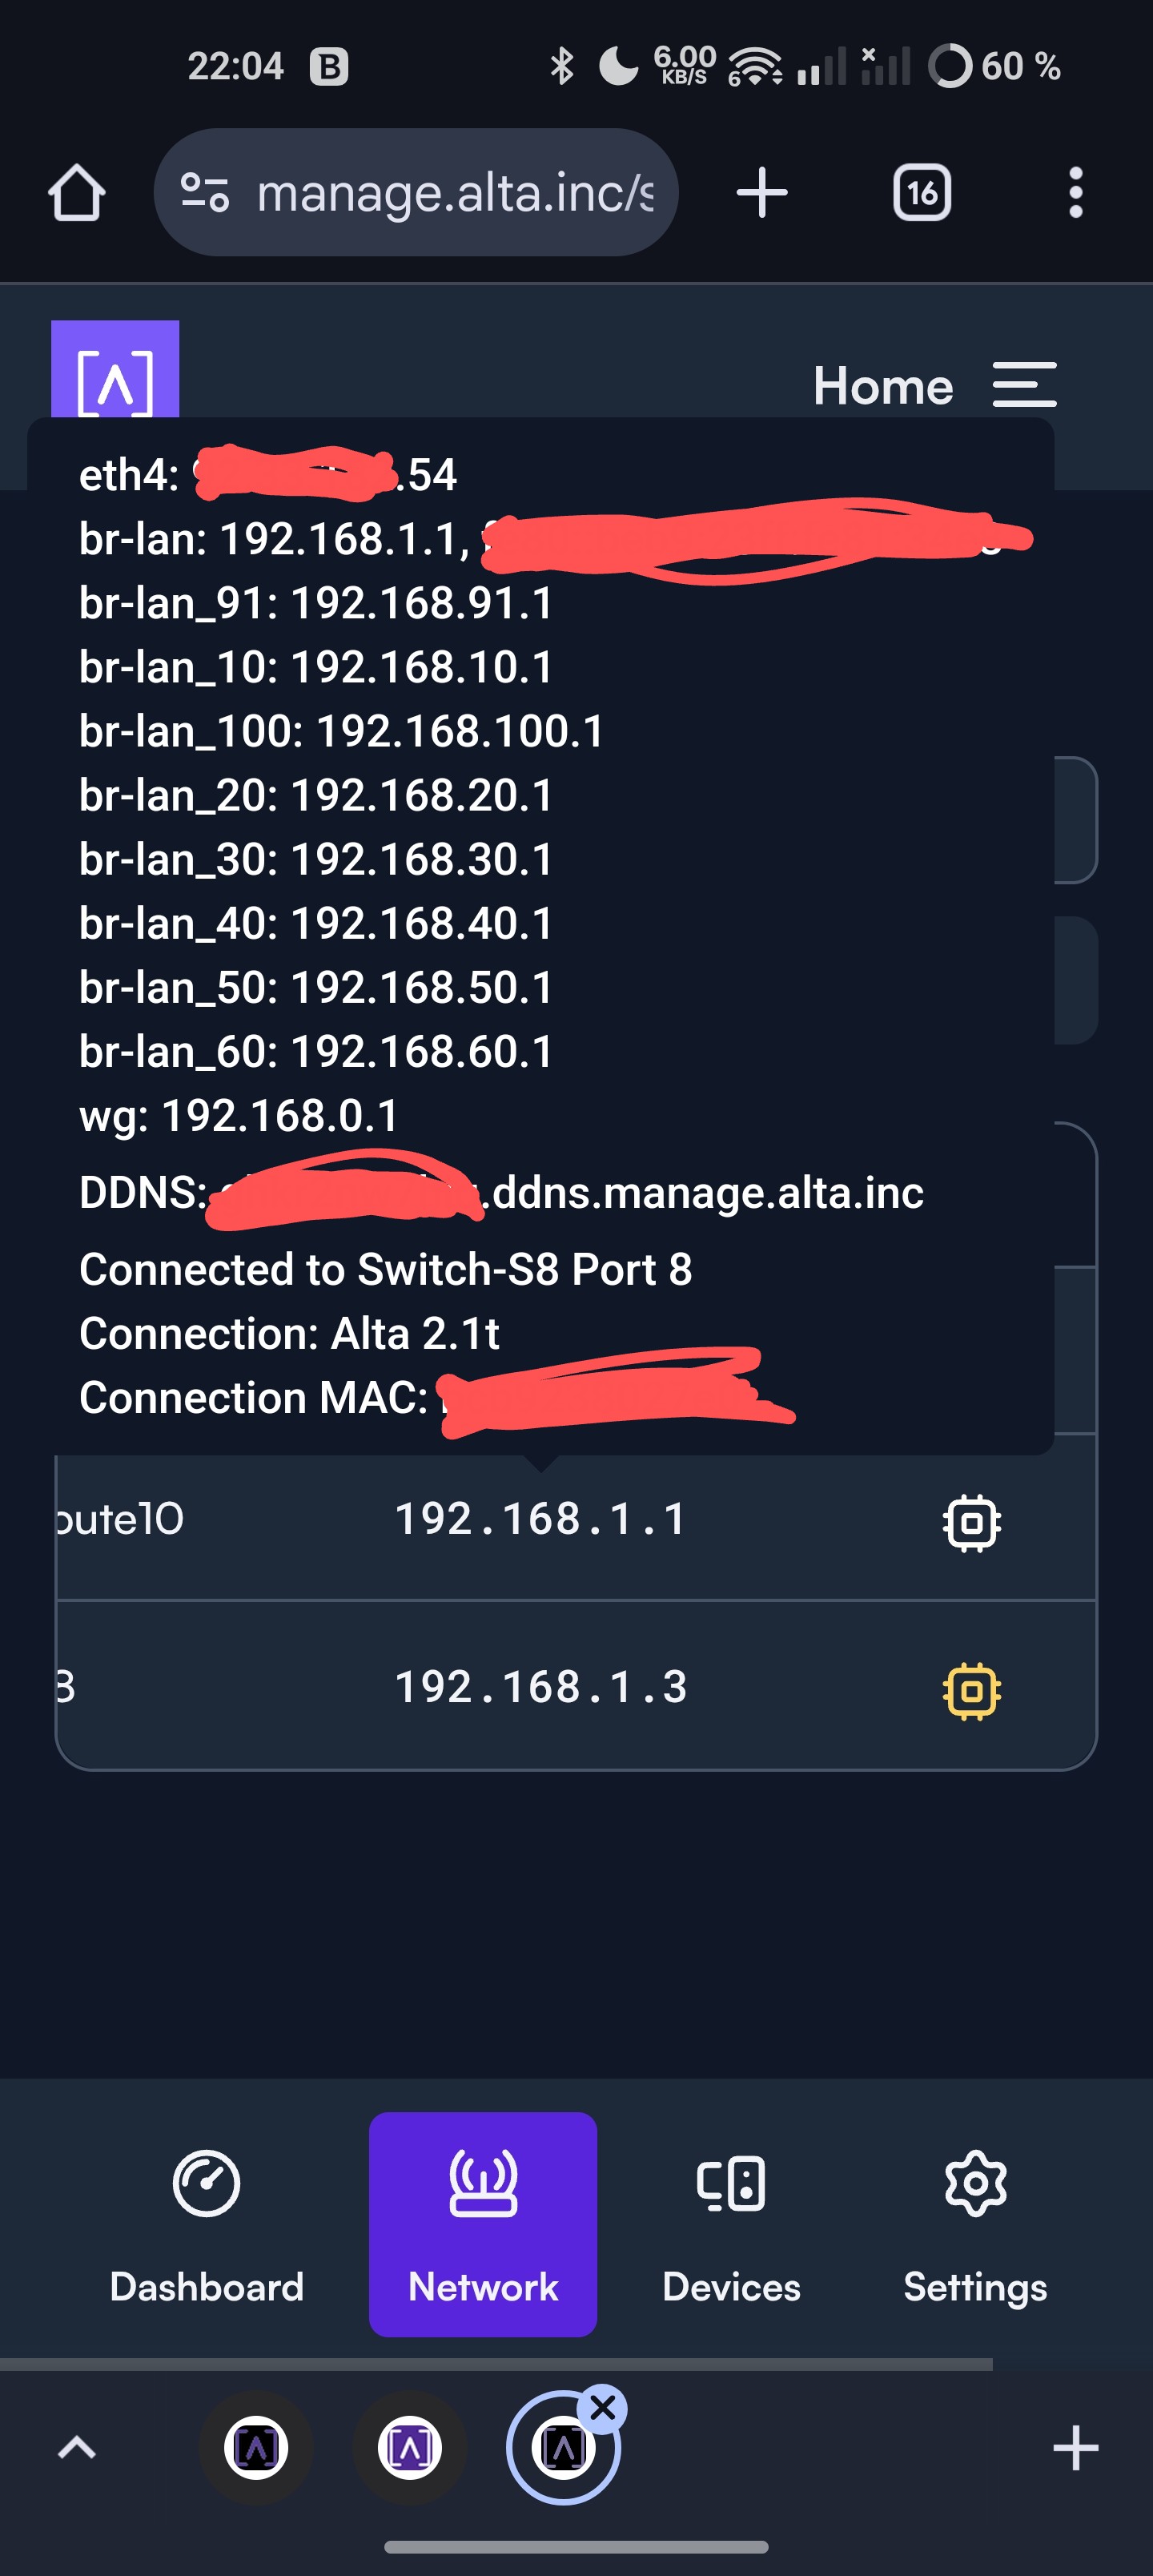
Task: Open site settings icon in address bar
Action: 205,192
